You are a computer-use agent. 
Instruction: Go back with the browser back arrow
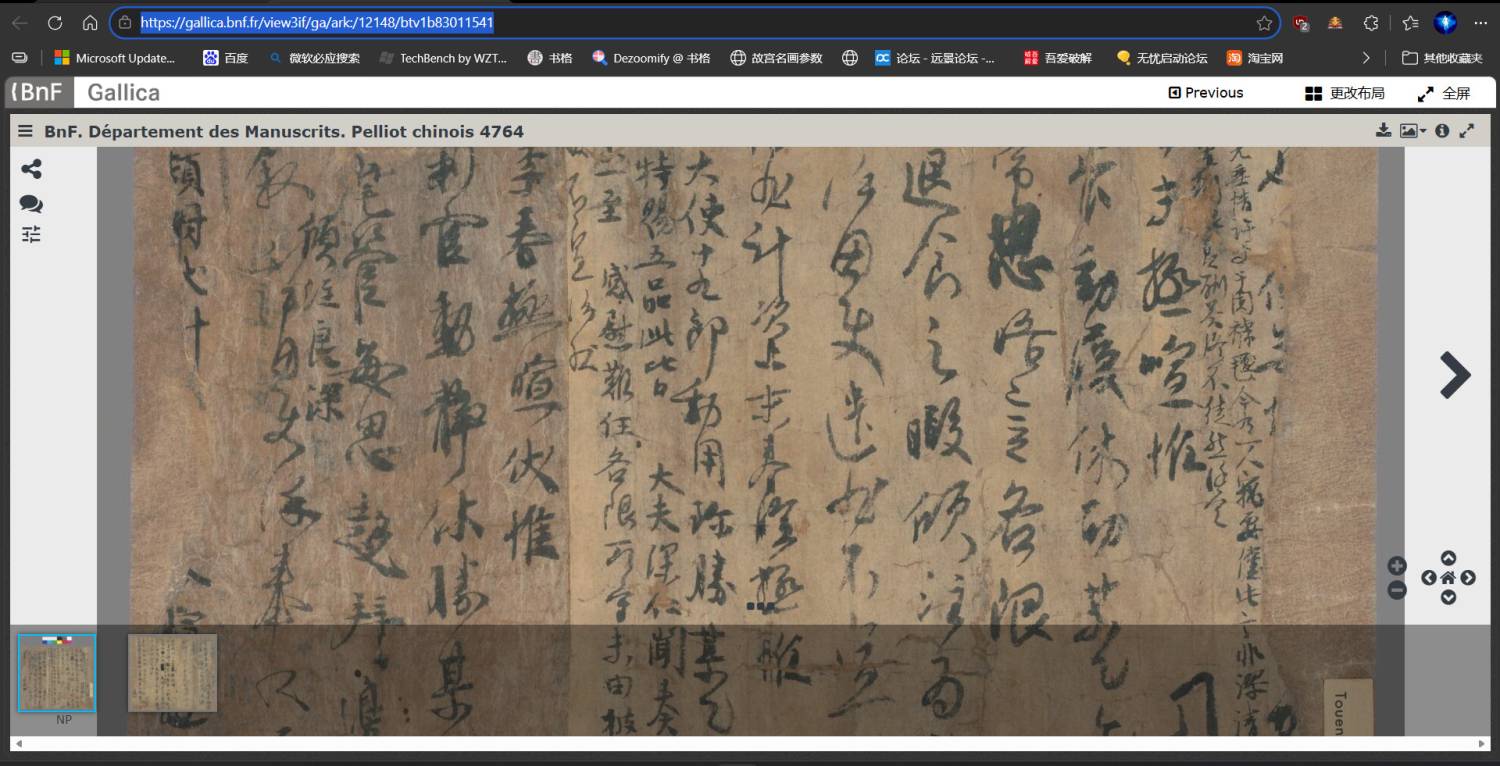pyautogui.click(x=20, y=22)
